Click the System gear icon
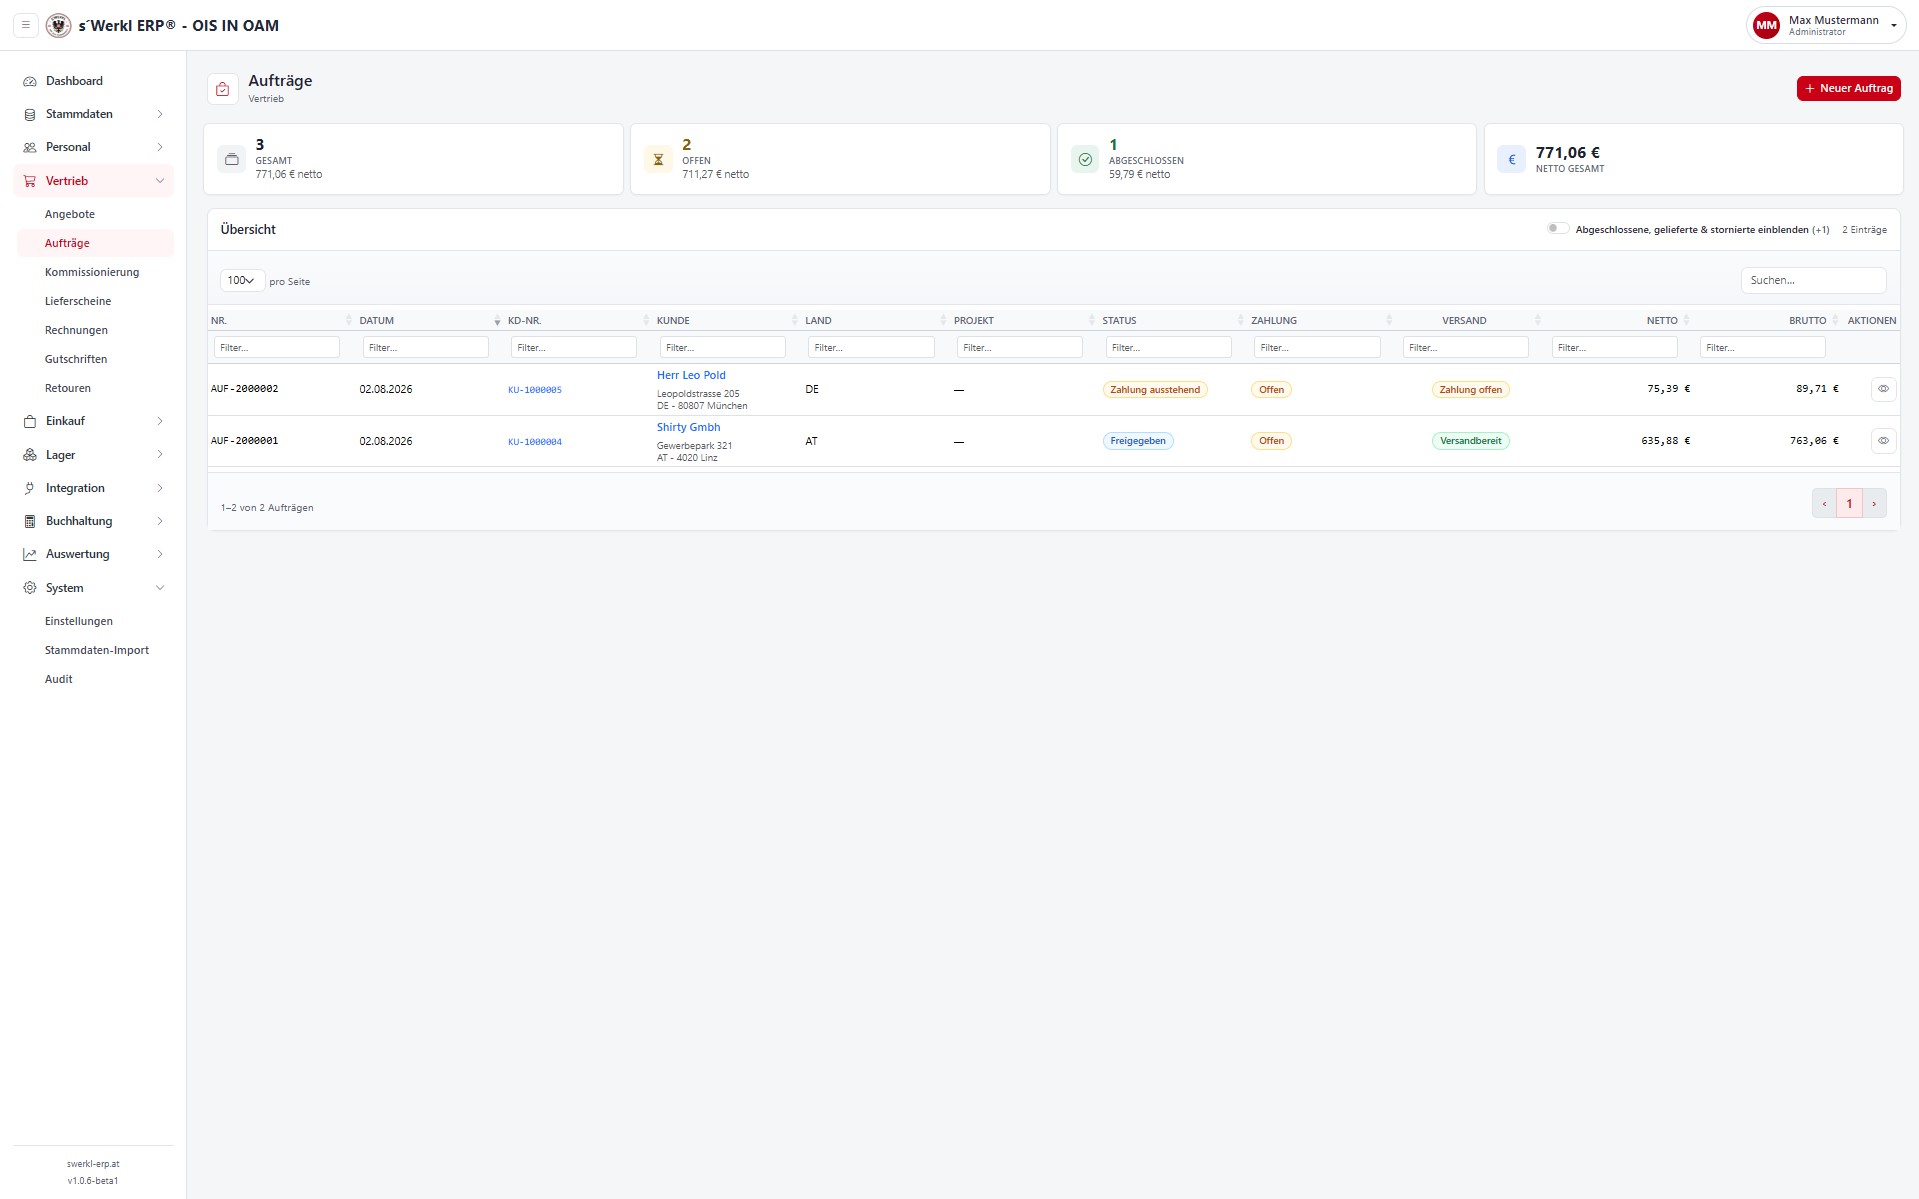This screenshot has height=1199, width=1919. [x=30, y=588]
